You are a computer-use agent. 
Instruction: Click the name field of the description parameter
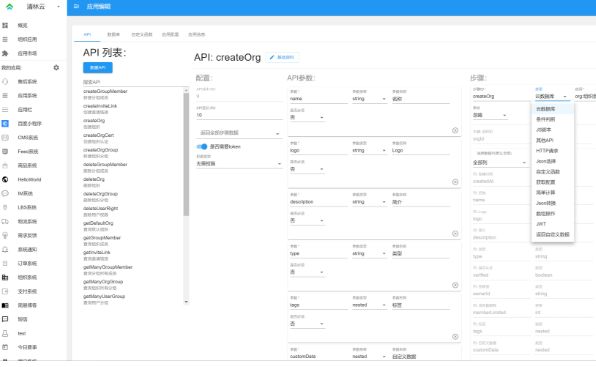coord(319,202)
